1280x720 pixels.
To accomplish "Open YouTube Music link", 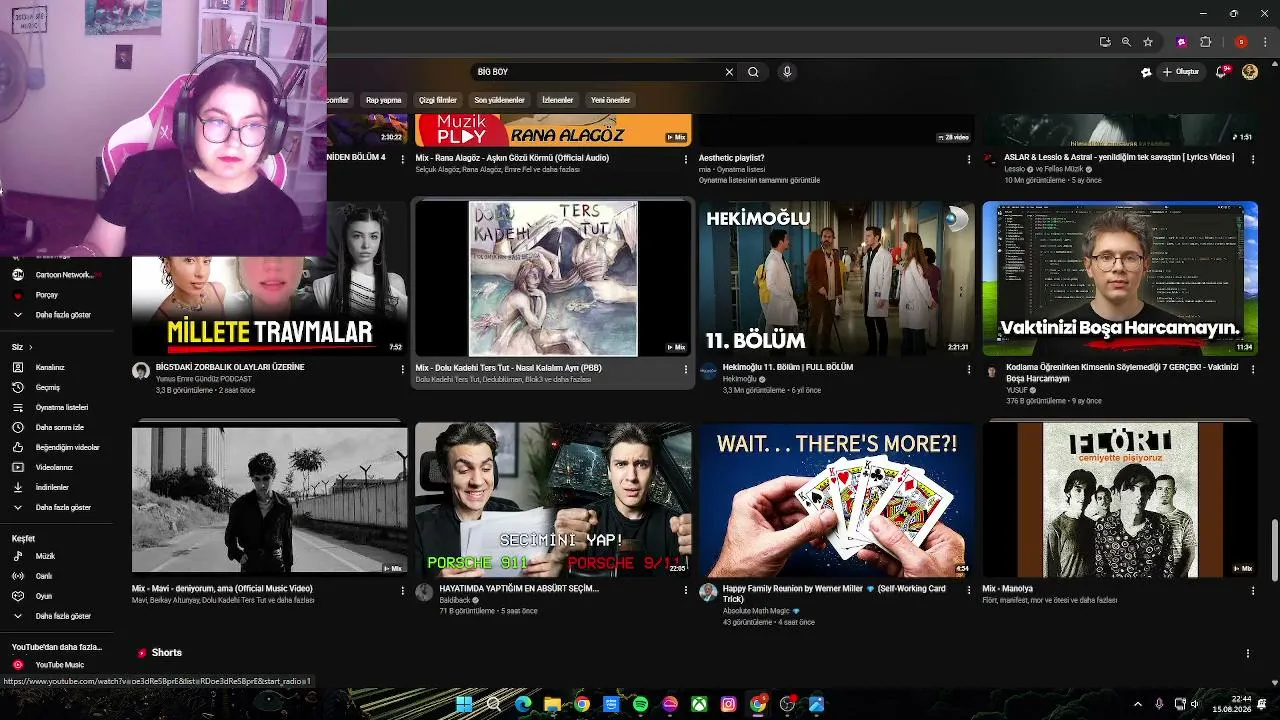I will [x=59, y=665].
